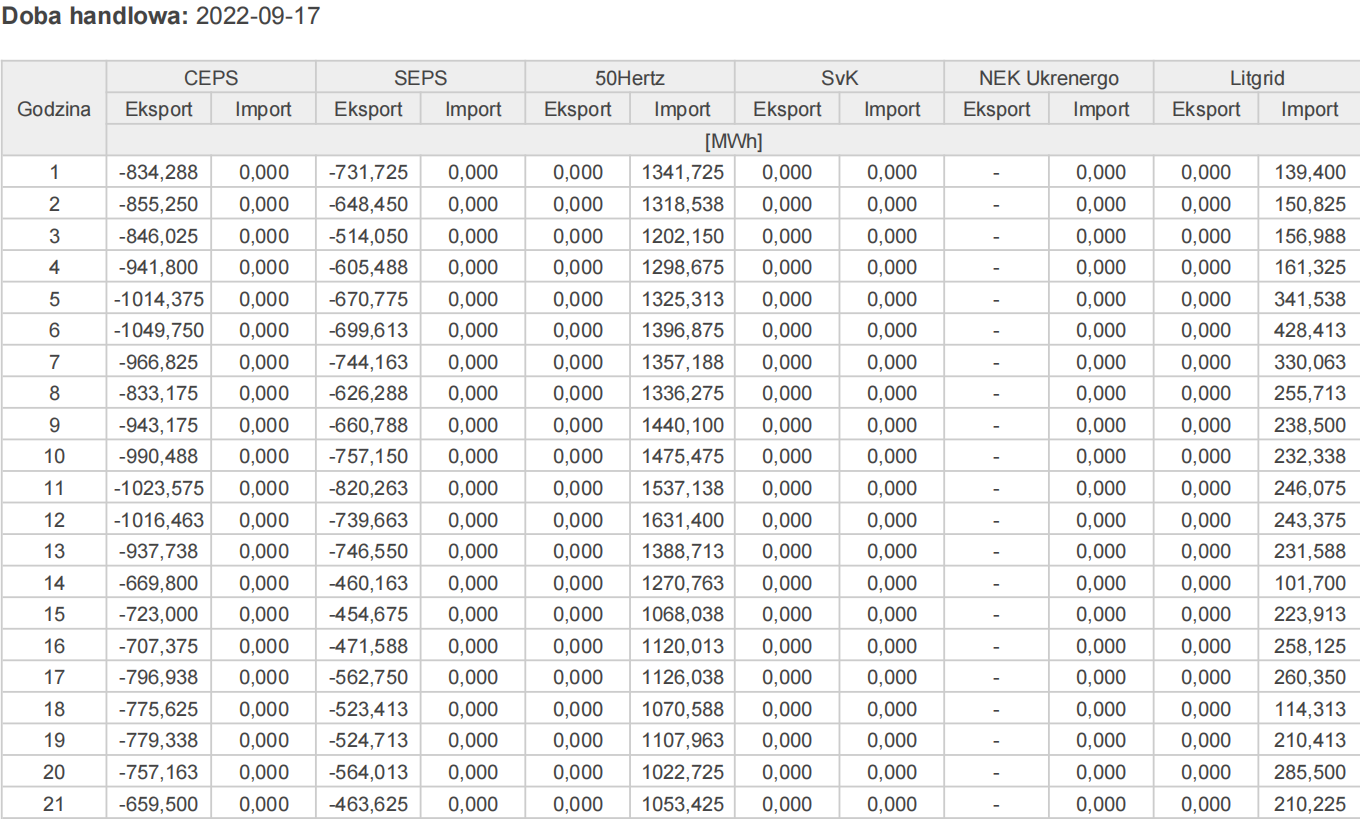This screenshot has height=819, width=1360.
Task: Click the CEPS column group header
Action: click(x=211, y=78)
